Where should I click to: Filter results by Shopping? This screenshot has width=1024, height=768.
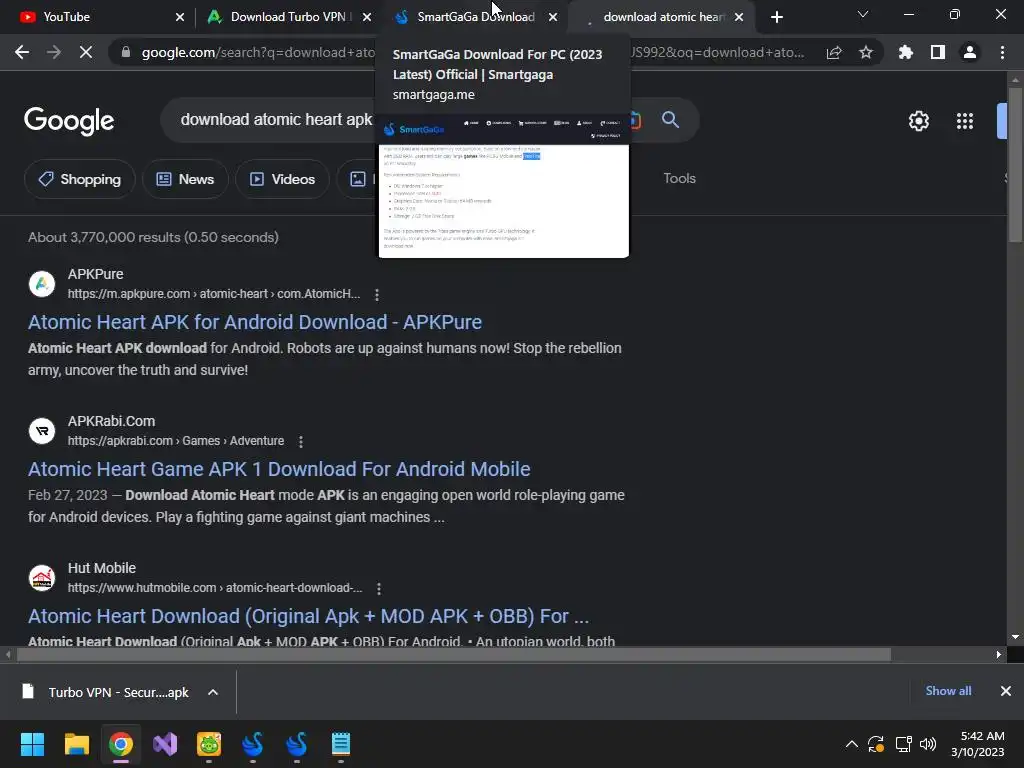pyautogui.click(x=80, y=179)
